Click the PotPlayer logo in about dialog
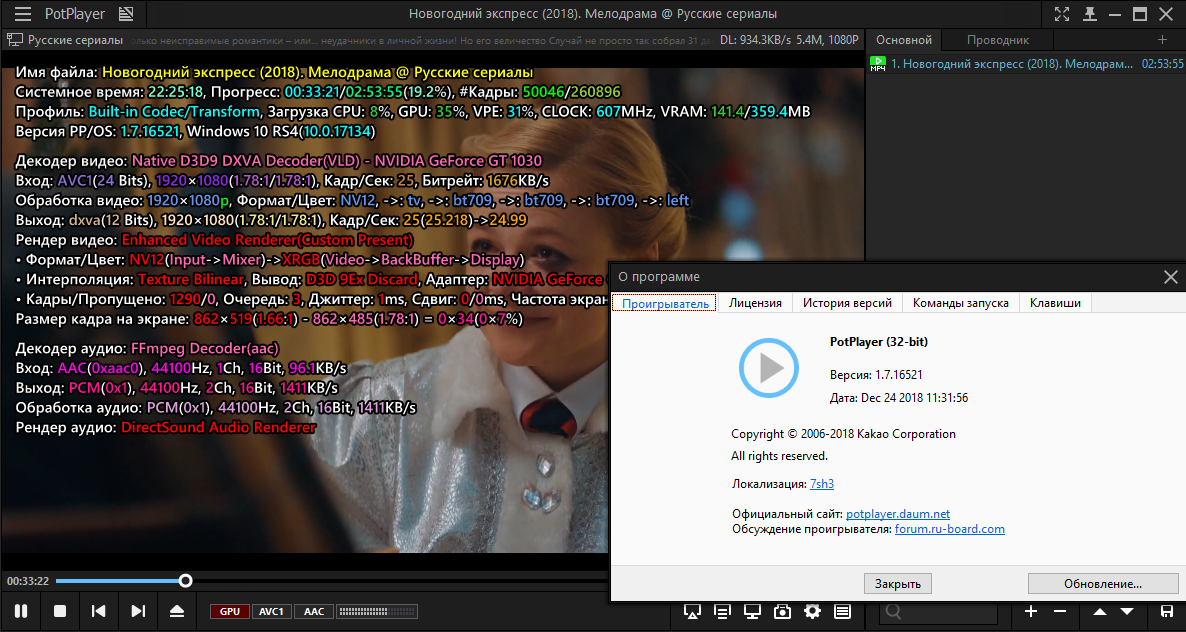The image size is (1186, 632). click(x=768, y=368)
